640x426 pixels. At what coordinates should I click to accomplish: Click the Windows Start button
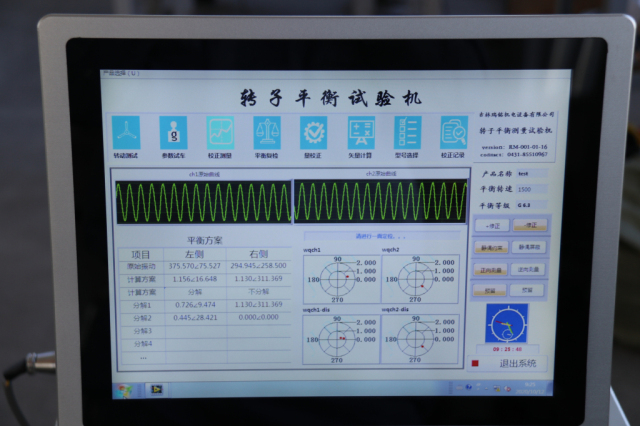125,389
